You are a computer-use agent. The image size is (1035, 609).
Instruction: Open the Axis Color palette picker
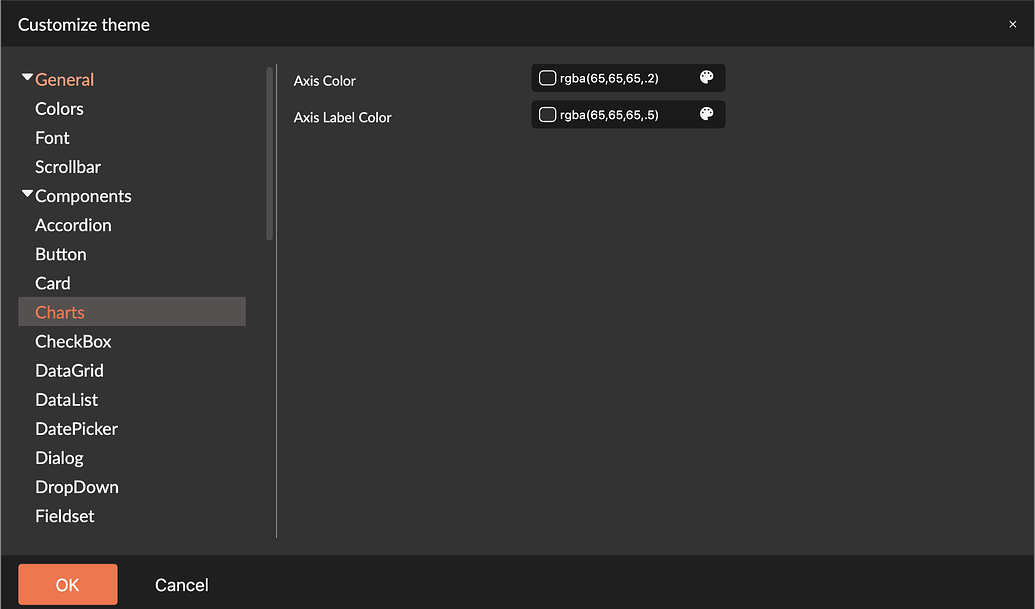click(707, 77)
